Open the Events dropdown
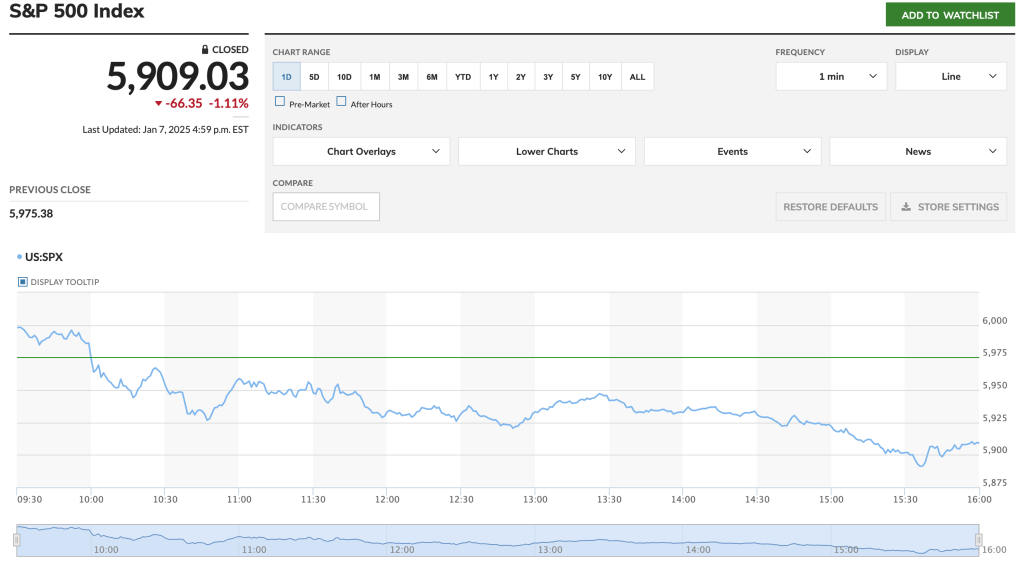 coord(732,152)
